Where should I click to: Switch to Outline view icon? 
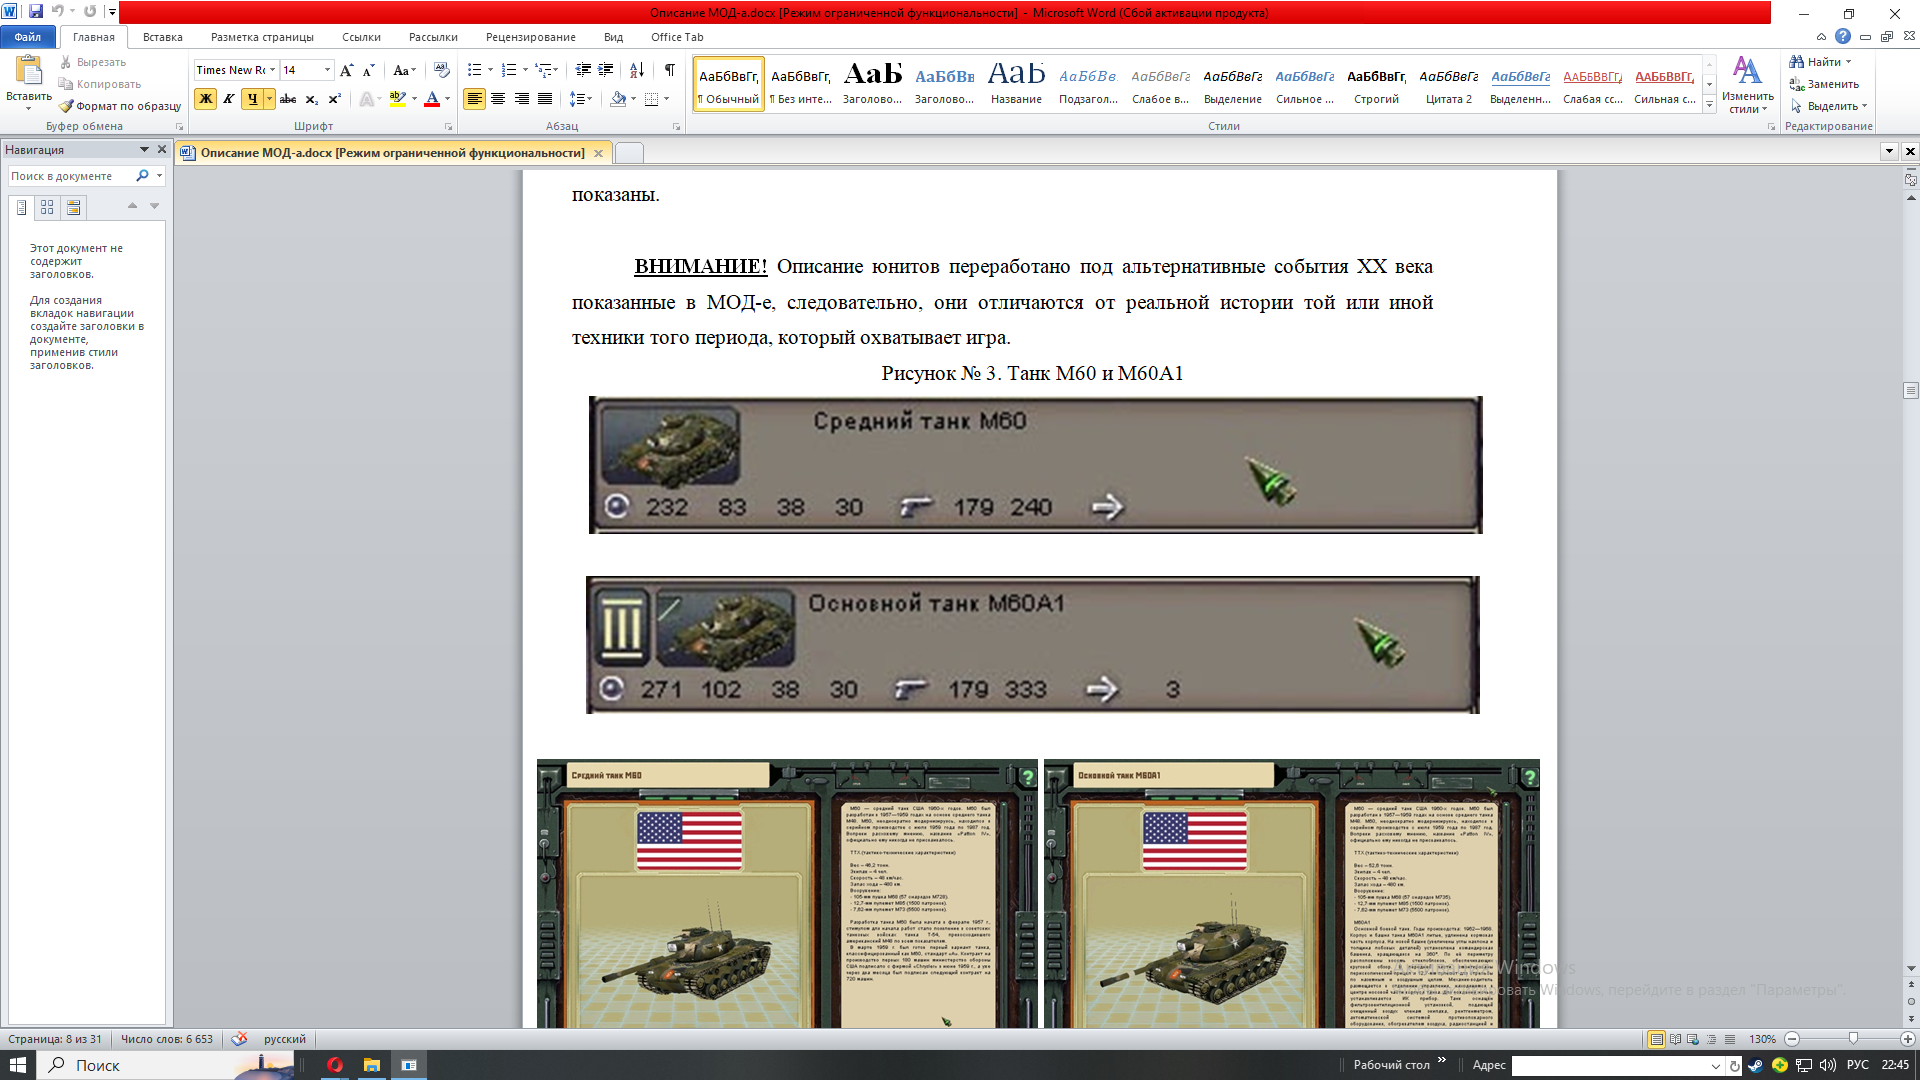tap(1711, 1039)
